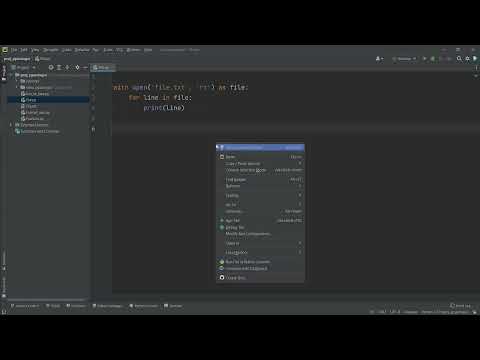Select the highlighted file in the project tree
Viewport: 480px width, 360px height.
[x=48, y=100]
